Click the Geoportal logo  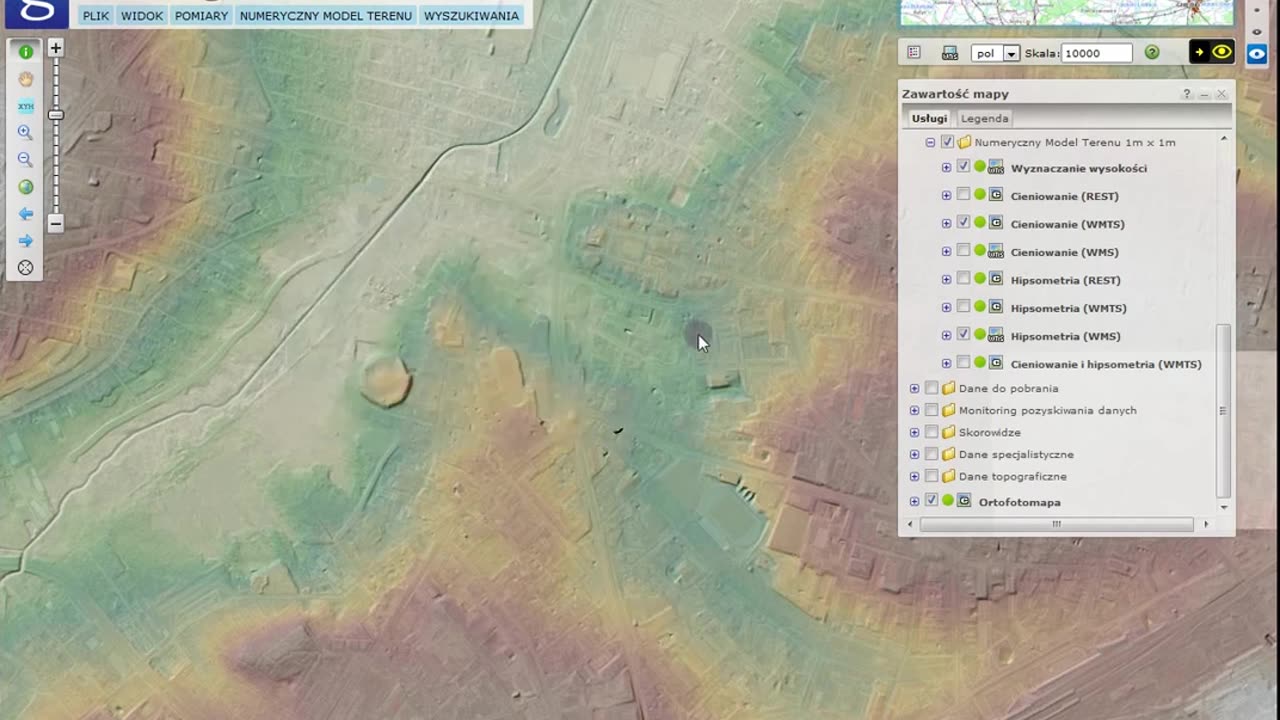coord(36,12)
